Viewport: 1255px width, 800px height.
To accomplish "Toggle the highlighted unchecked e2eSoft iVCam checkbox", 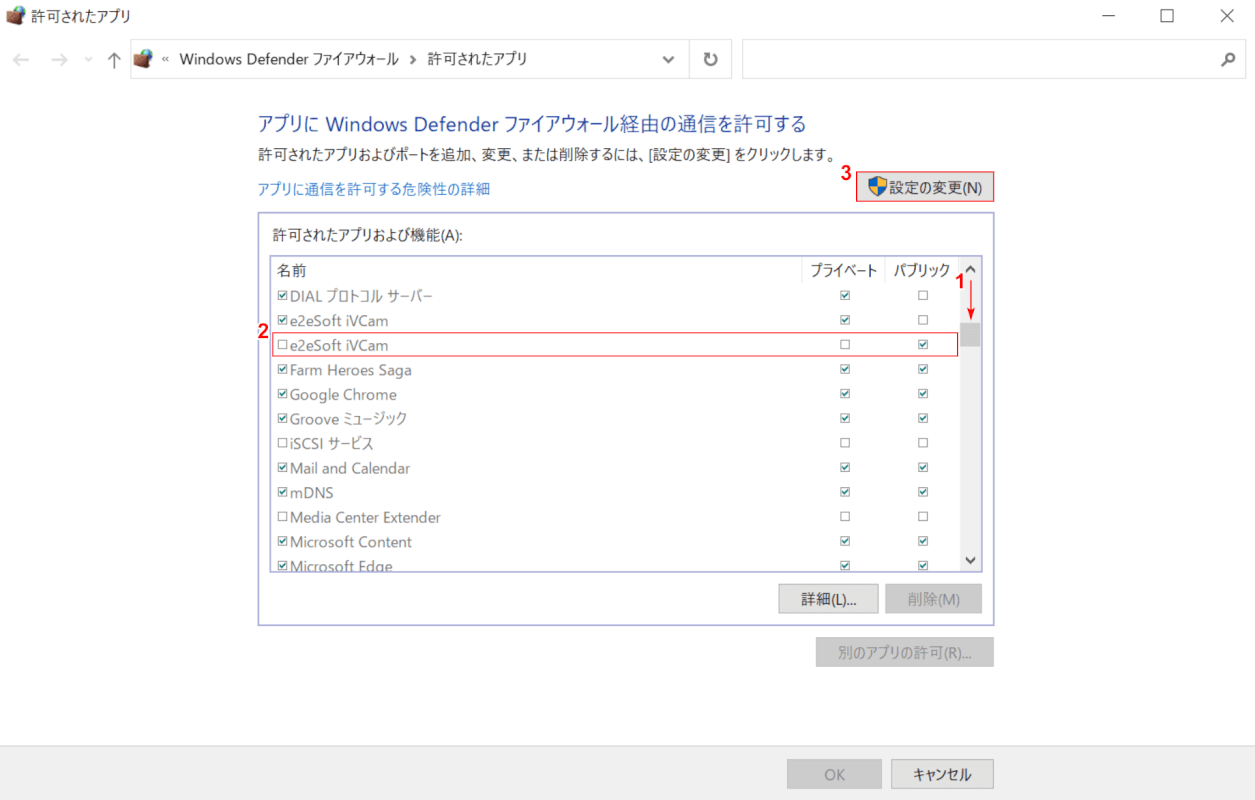I will pos(282,345).
